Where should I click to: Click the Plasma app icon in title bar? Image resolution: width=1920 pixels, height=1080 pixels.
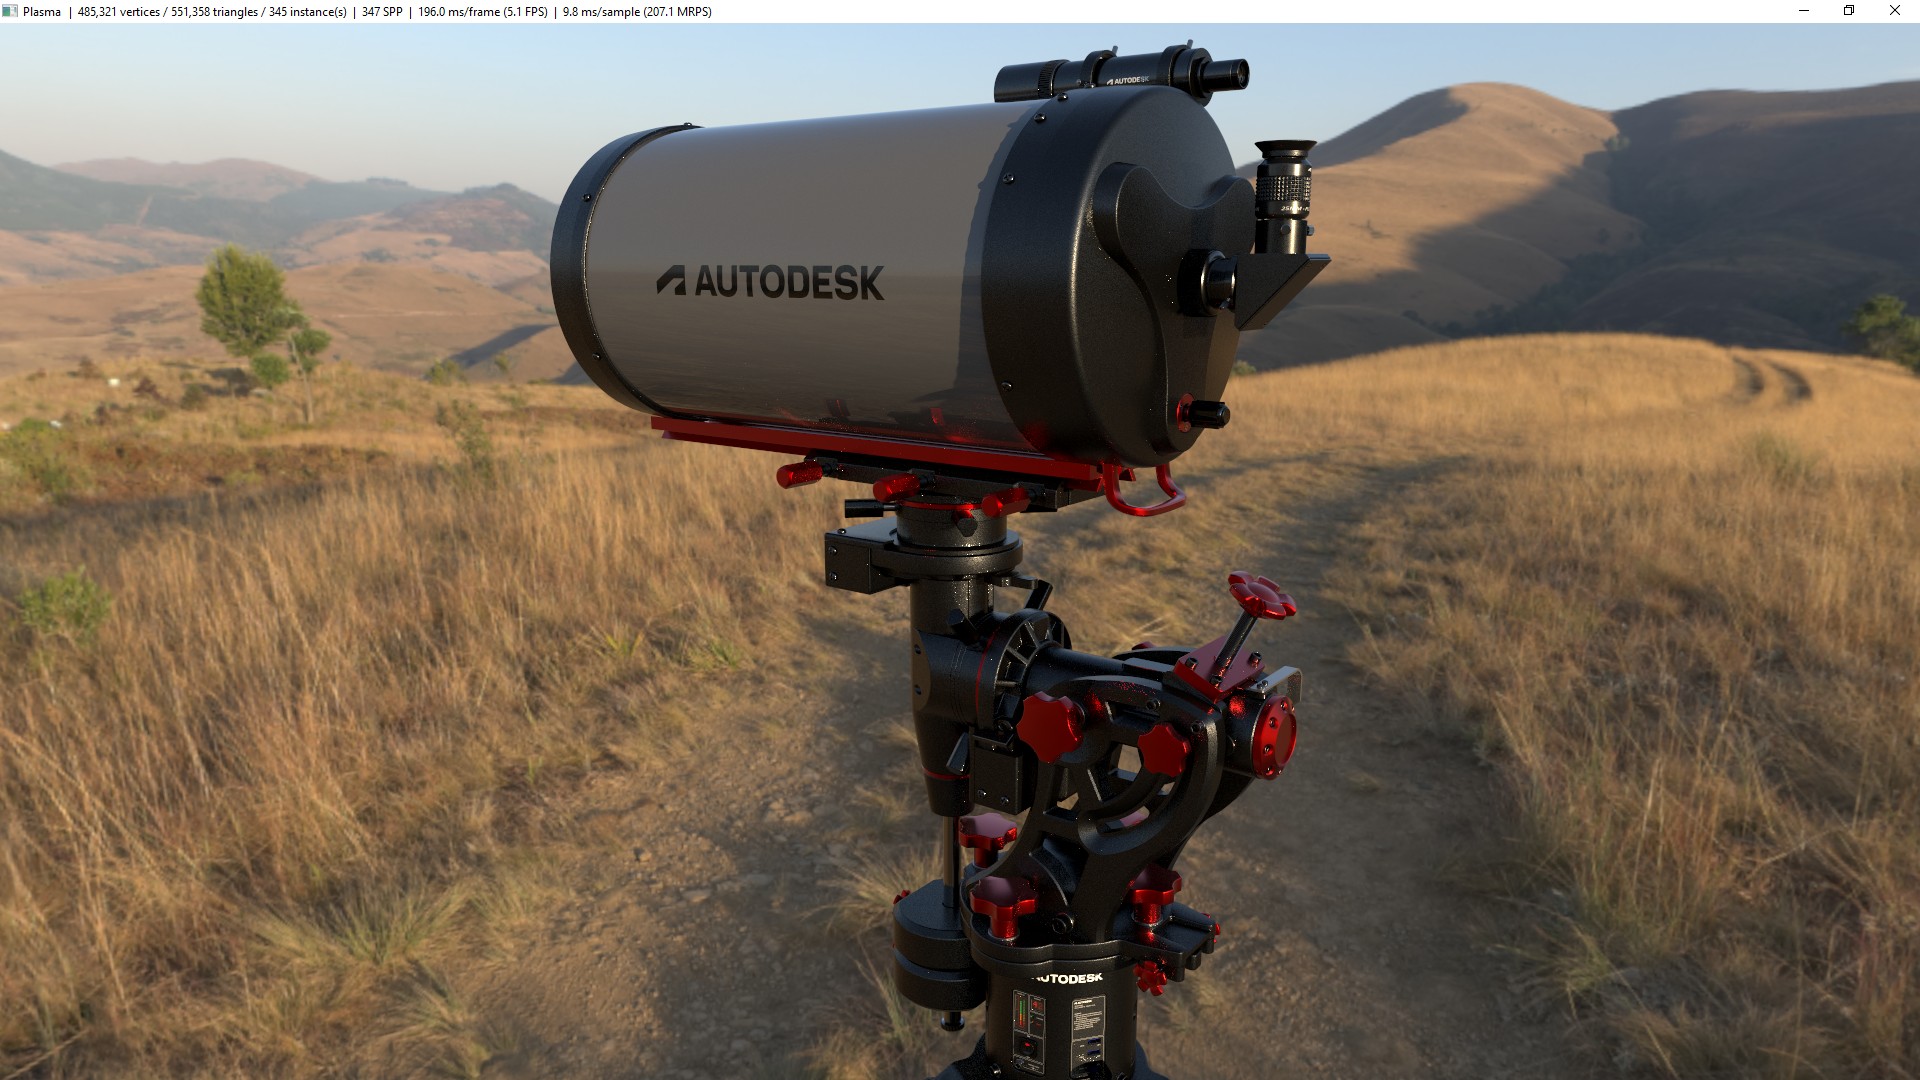10,11
